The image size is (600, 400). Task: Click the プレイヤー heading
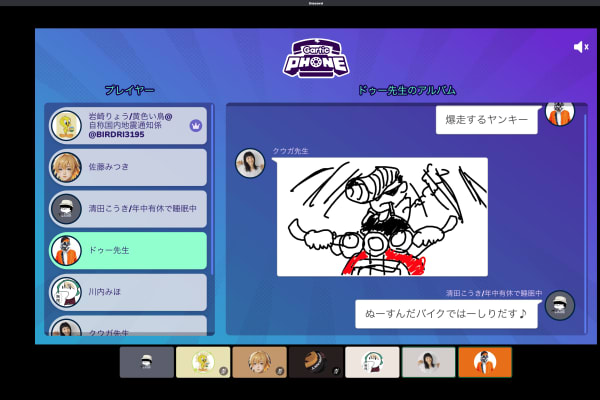coord(129,90)
